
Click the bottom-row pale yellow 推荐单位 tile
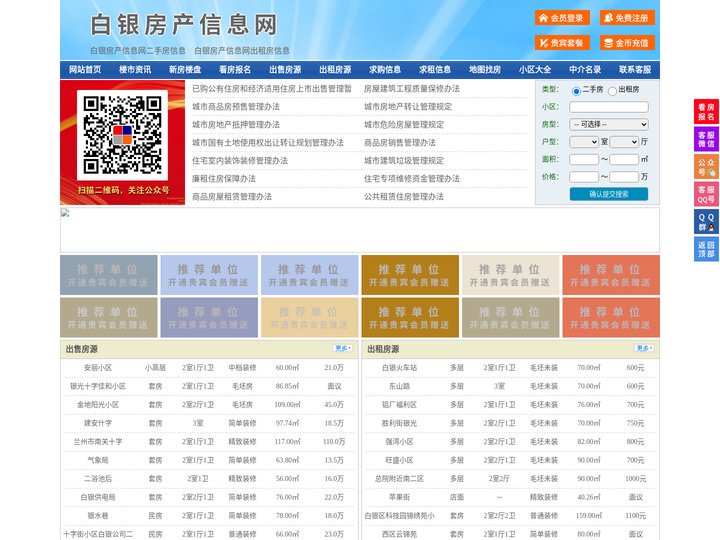click(x=309, y=318)
